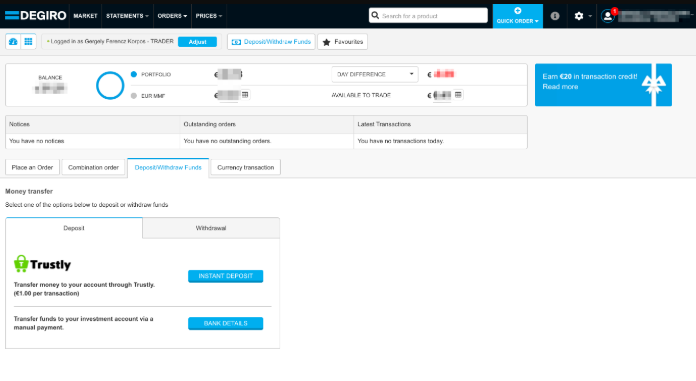696x381 pixels.
Task: Open Statements dropdown menu
Action: click(x=127, y=16)
